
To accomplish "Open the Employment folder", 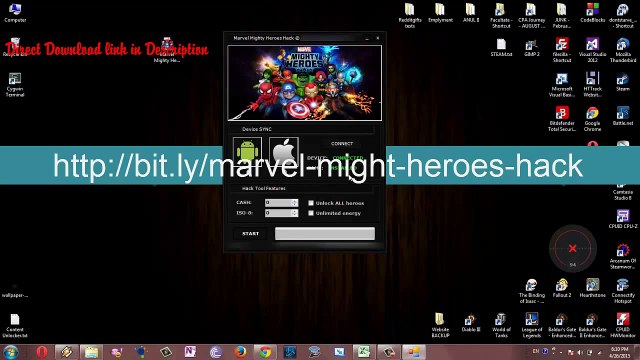I will point(440,12).
